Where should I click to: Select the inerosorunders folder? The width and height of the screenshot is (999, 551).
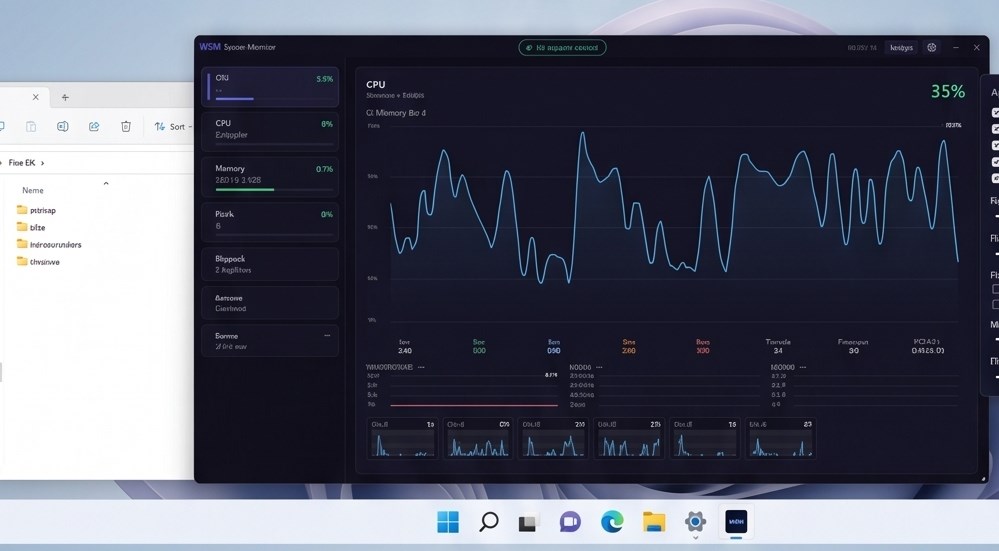pos(49,244)
